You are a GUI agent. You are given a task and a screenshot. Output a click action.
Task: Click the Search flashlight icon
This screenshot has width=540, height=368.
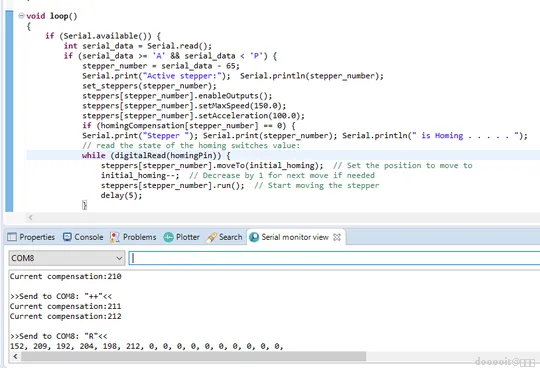(x=211, y=237)
